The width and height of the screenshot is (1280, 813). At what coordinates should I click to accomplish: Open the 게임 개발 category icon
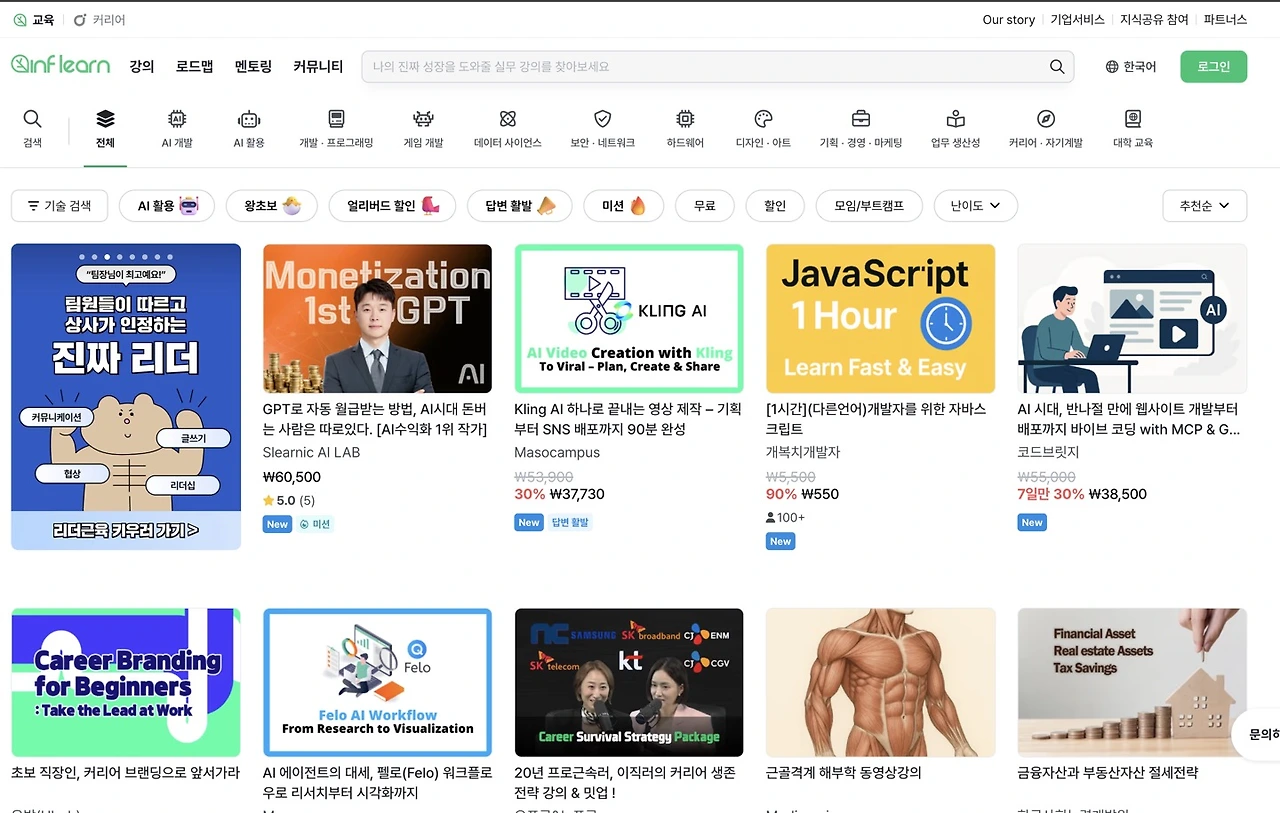[423, 119]
